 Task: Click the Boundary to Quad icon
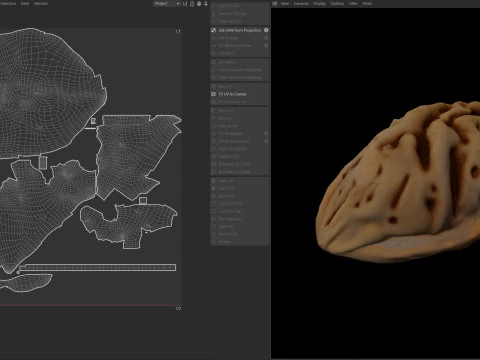pos(214,172)
